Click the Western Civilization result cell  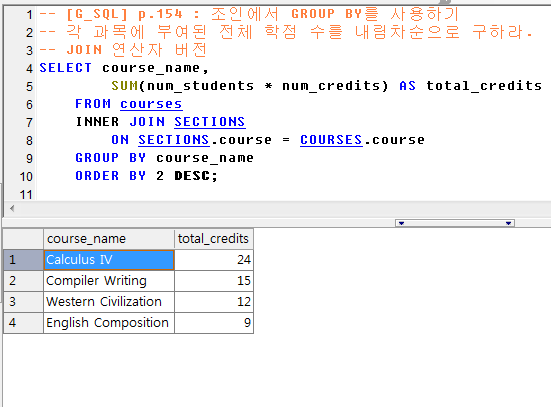[x=109, y=302]
